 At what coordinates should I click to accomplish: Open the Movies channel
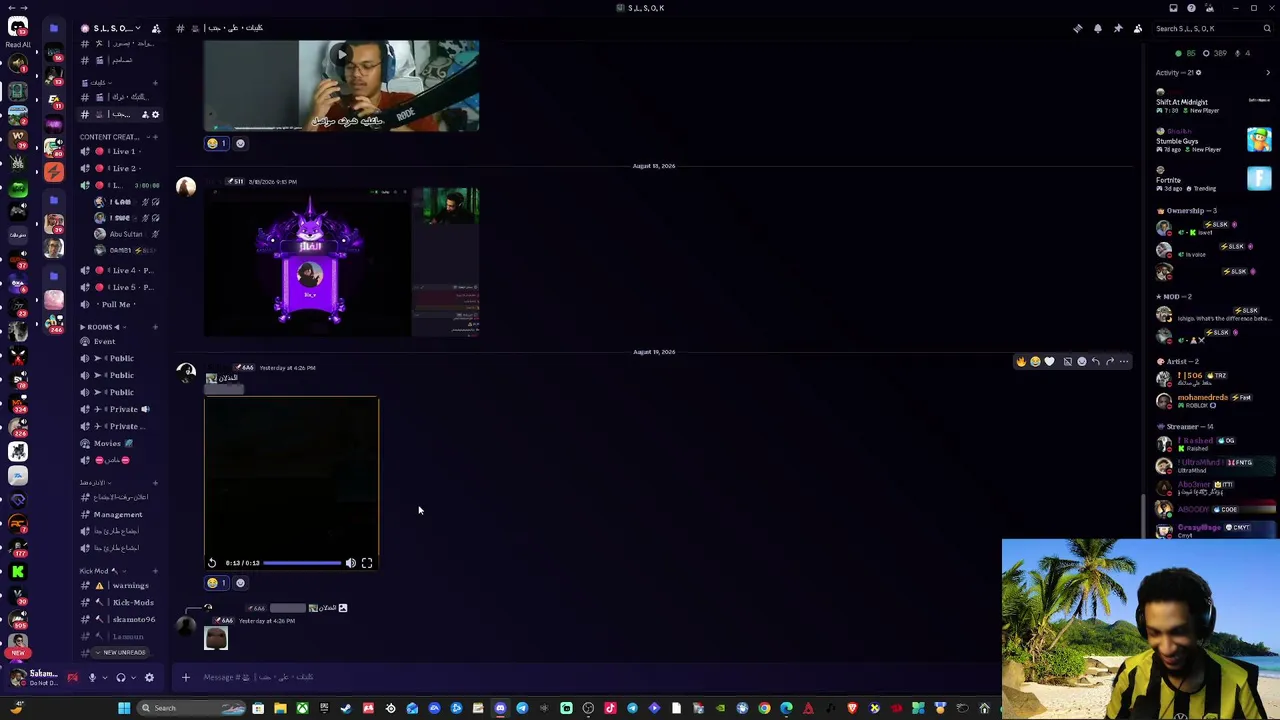(120, 443)
